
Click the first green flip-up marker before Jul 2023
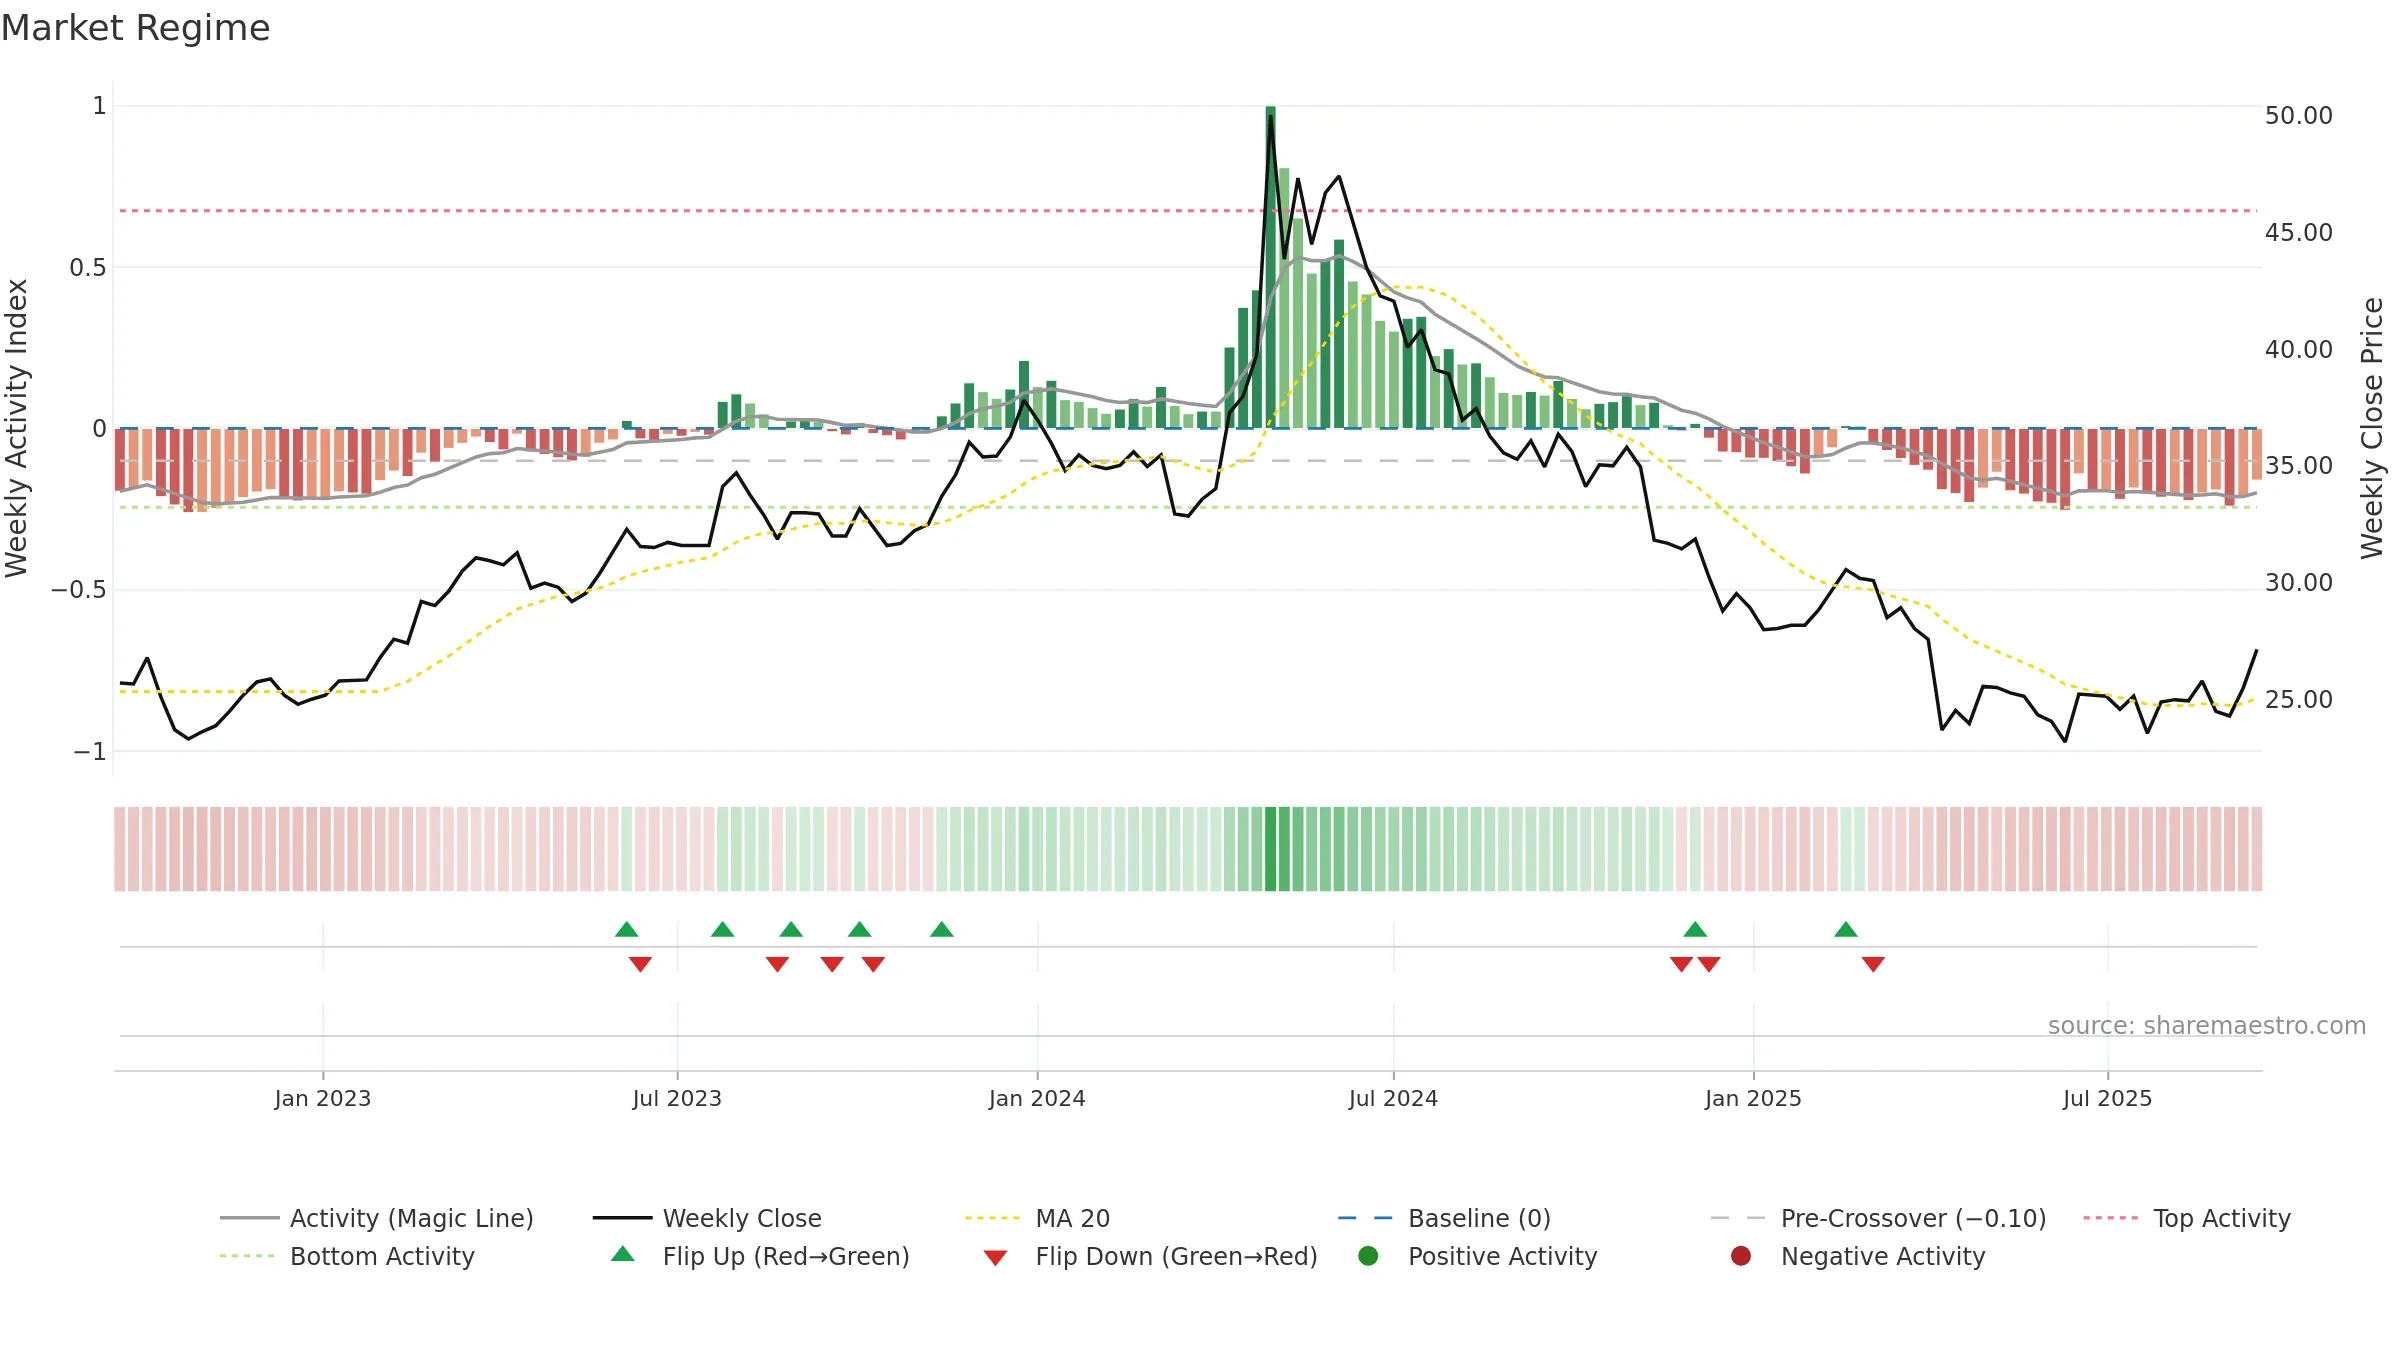627,930
